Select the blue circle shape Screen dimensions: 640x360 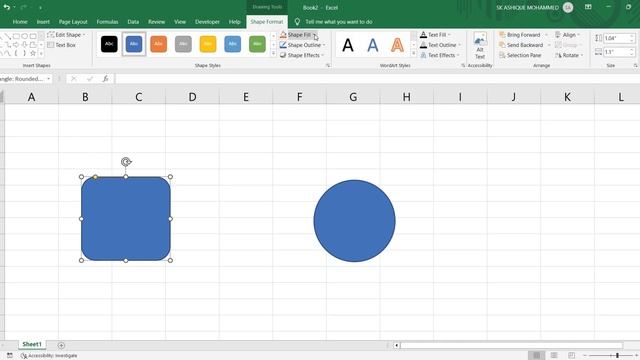point(354,221)
